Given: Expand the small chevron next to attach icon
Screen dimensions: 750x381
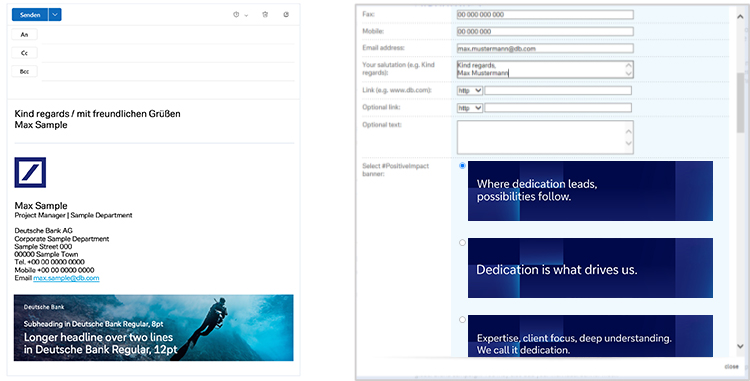Looking at the screenshot, I should pyautogui.click(x=246, y=15).
